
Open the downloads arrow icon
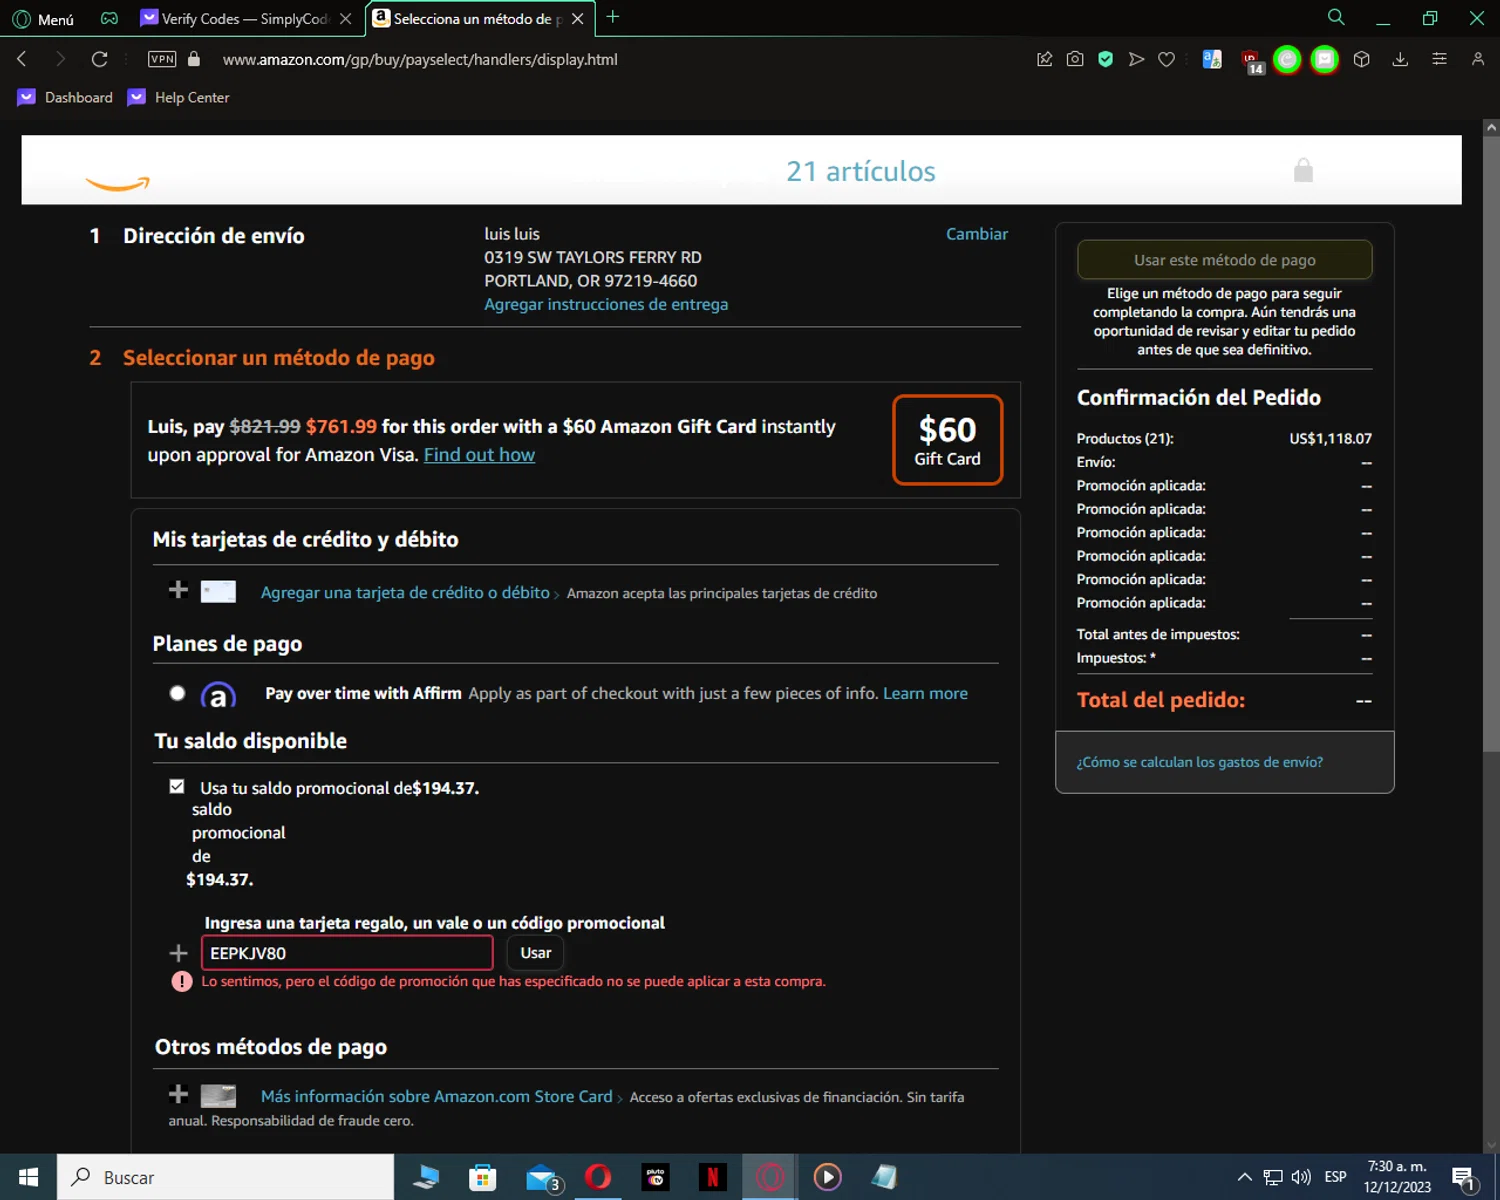[x=1400, y=59]
